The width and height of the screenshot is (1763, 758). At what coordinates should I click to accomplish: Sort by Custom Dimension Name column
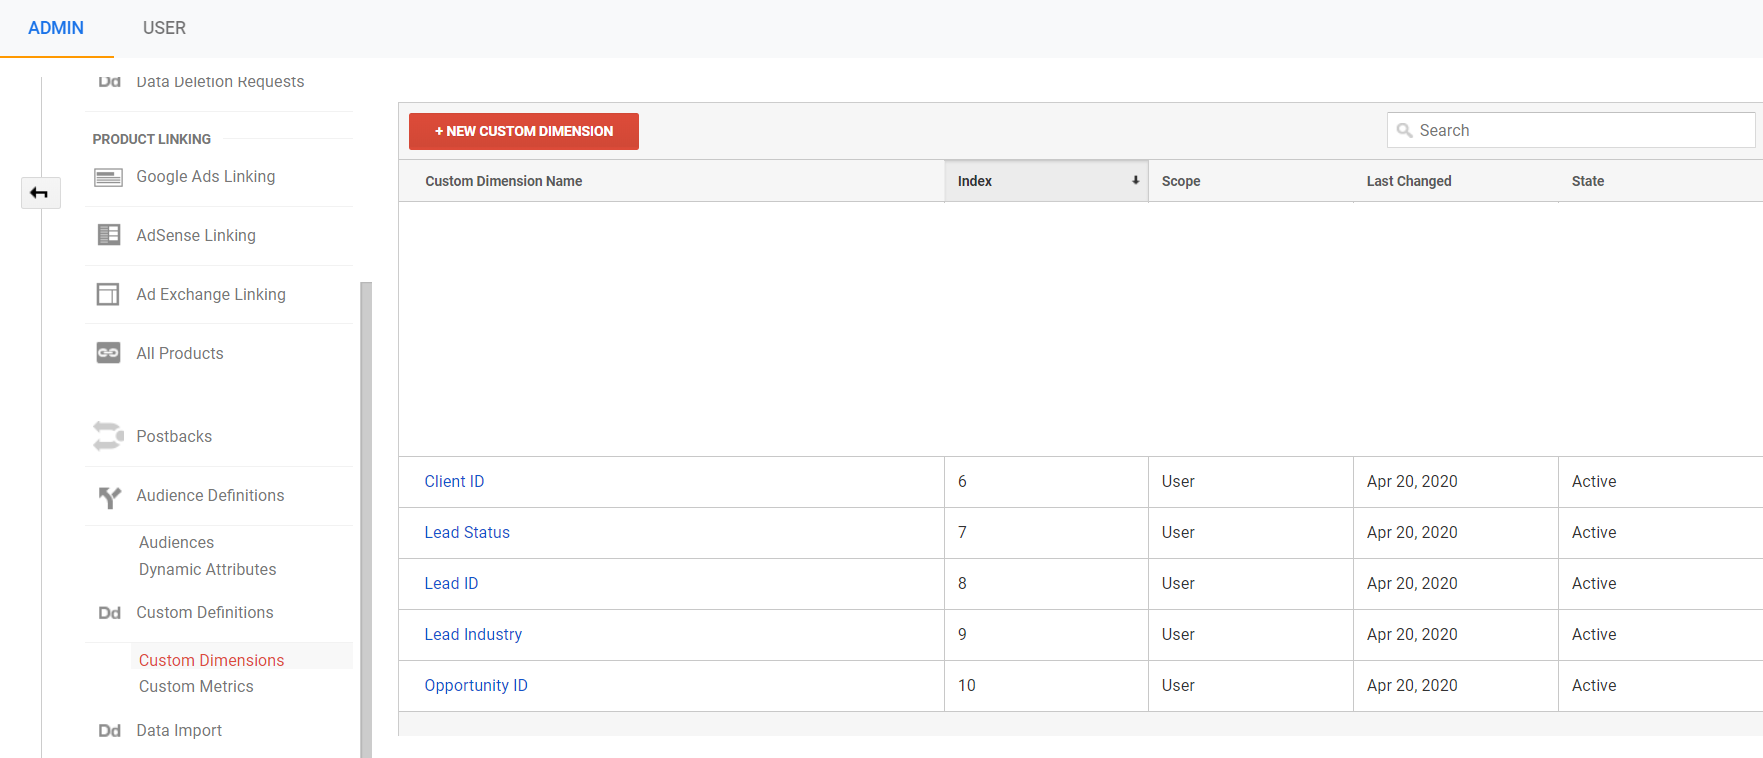[504, 181]
